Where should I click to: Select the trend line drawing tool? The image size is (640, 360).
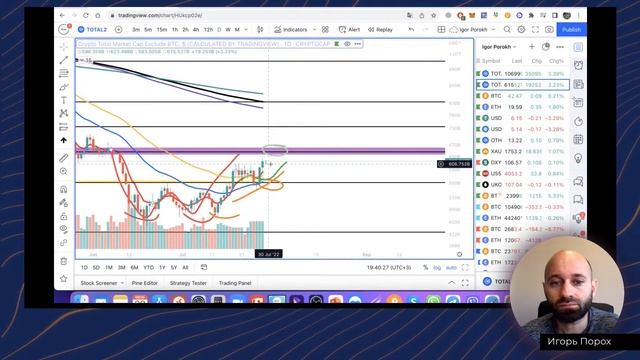click(x=64, y=60)
